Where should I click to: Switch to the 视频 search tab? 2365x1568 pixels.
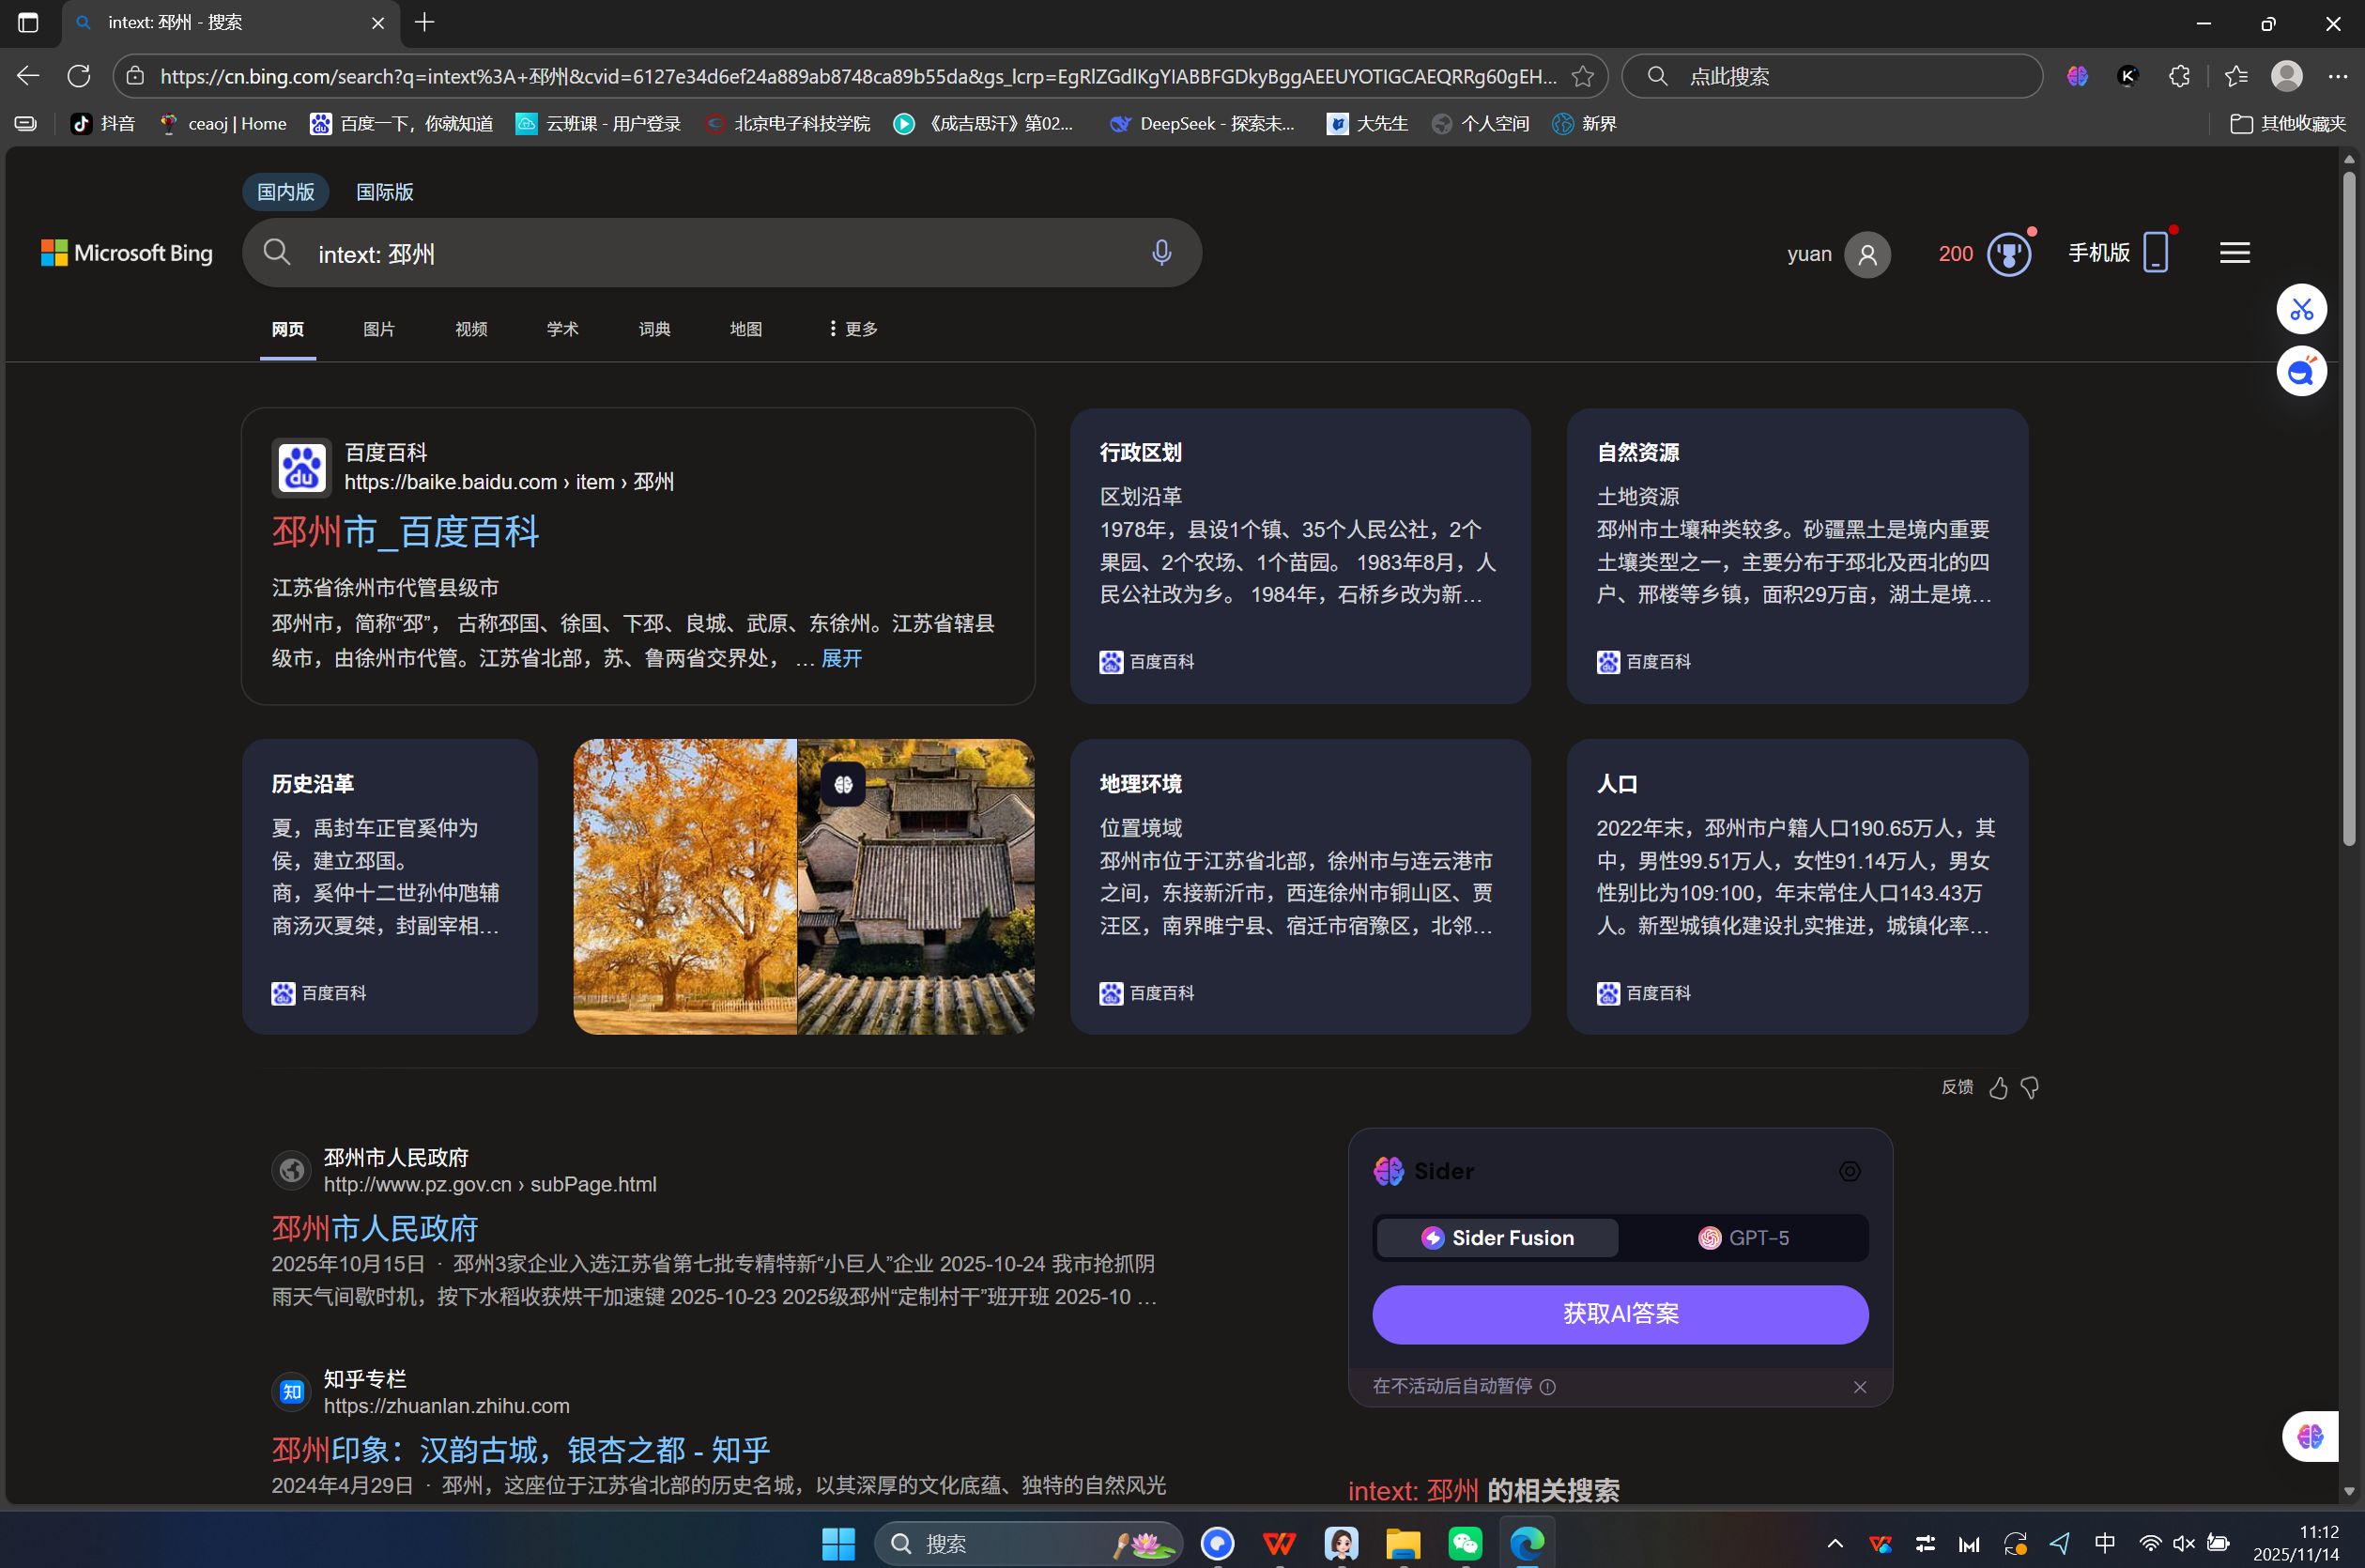coord(469,328)
